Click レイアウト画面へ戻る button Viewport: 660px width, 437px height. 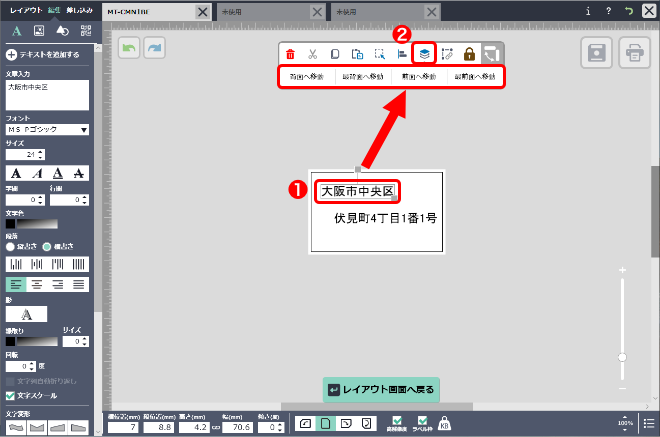tap(381, 389)
